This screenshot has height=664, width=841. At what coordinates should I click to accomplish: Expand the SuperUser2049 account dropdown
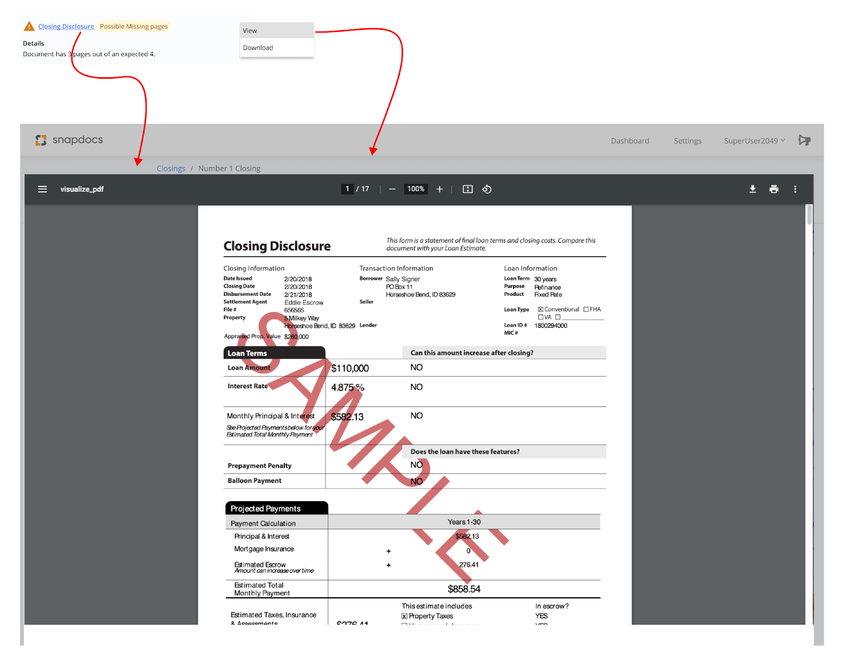(754, 141)
